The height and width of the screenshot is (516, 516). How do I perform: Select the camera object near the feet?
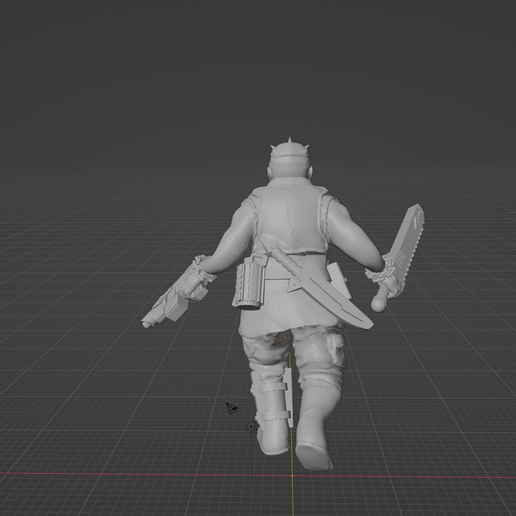232,408
